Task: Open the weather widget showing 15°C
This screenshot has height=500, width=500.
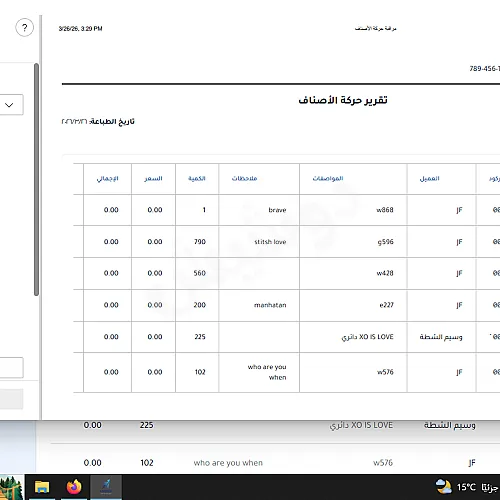Action: 466,487
